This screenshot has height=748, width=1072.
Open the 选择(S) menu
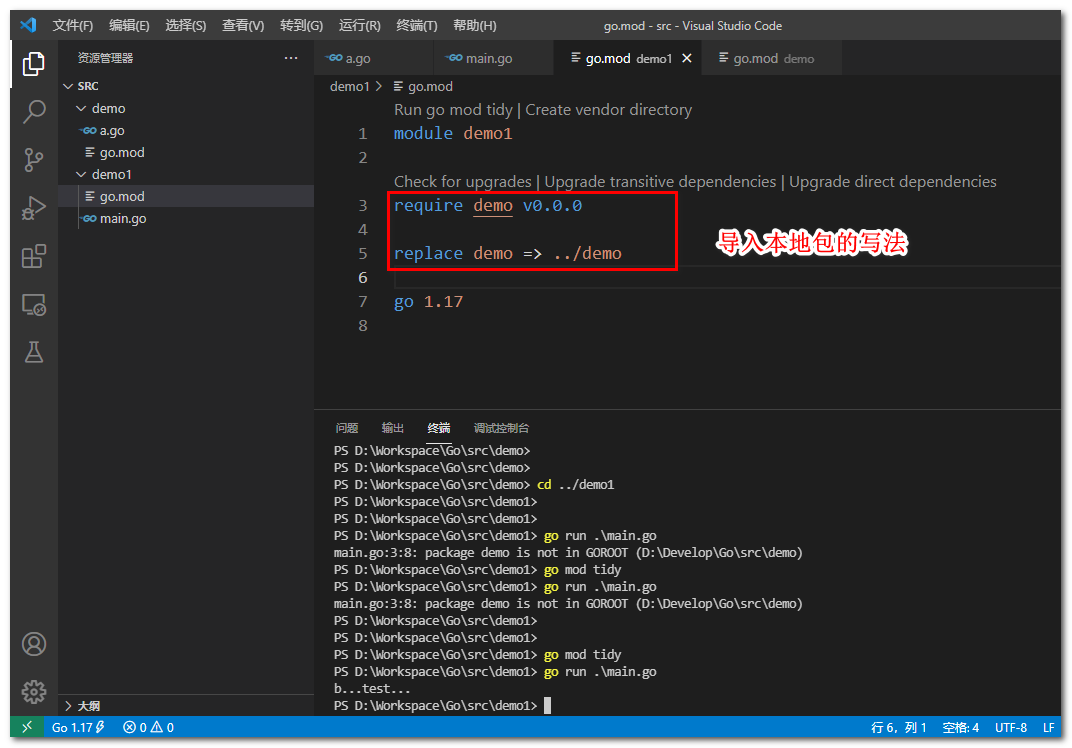(x=185, y=25)
